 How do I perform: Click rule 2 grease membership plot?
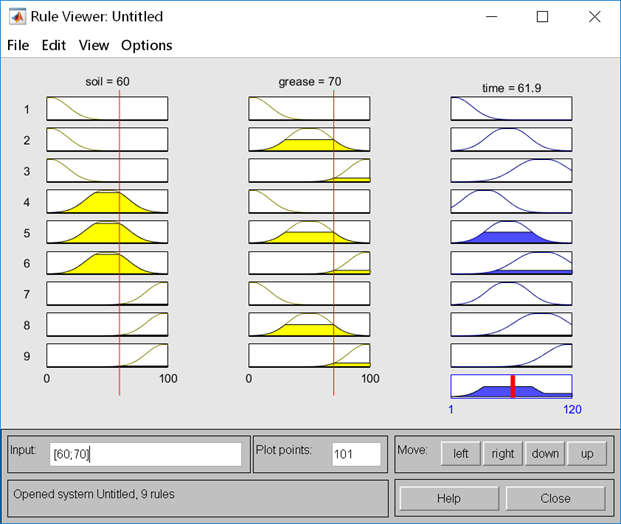click(x=309, y=139)
